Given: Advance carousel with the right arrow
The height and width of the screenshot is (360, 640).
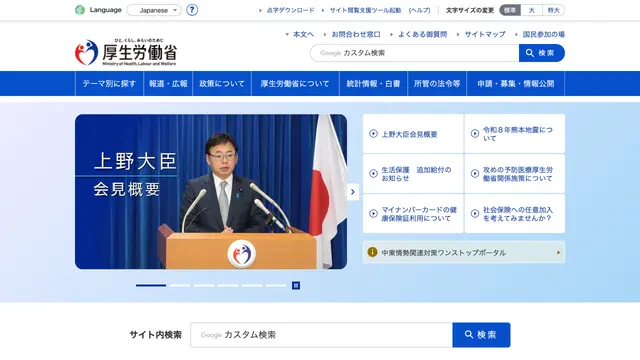Looking at the screenshot, I should 353,192.
